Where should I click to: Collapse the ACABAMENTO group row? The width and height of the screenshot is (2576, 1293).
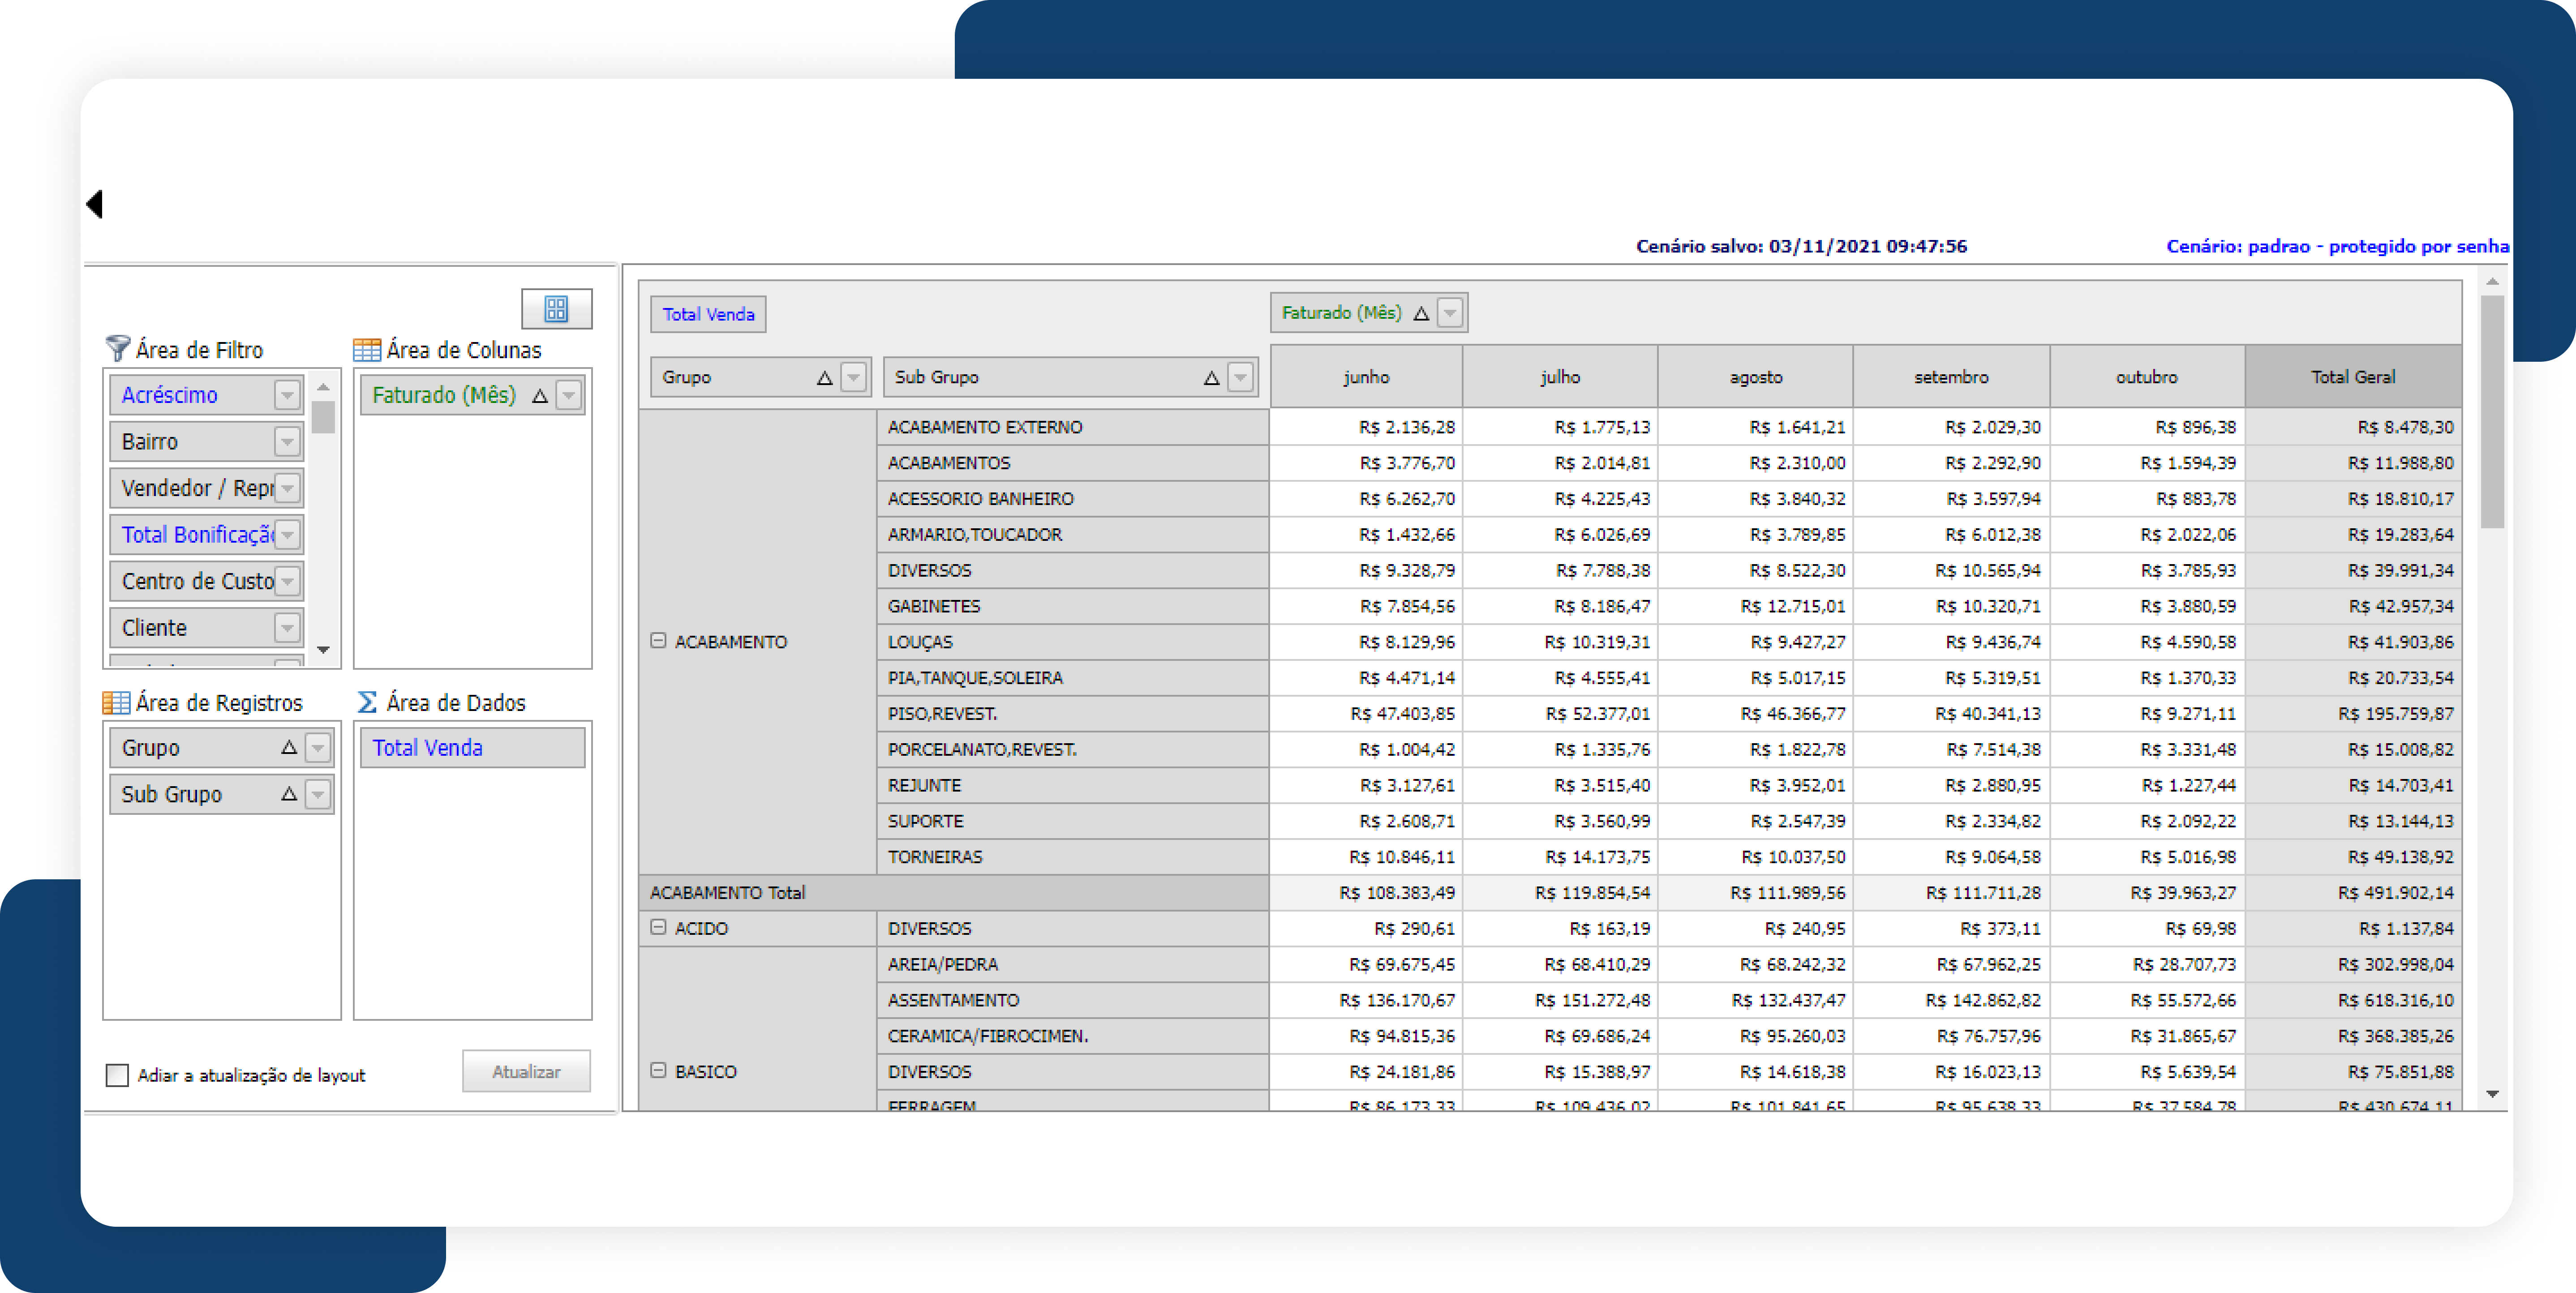tap(658, 641)
